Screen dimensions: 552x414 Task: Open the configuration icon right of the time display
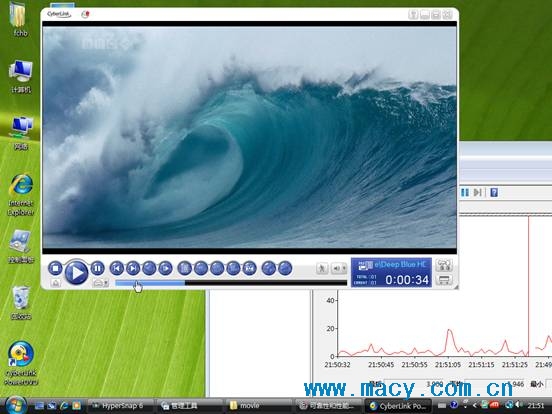tap(444, 265)
